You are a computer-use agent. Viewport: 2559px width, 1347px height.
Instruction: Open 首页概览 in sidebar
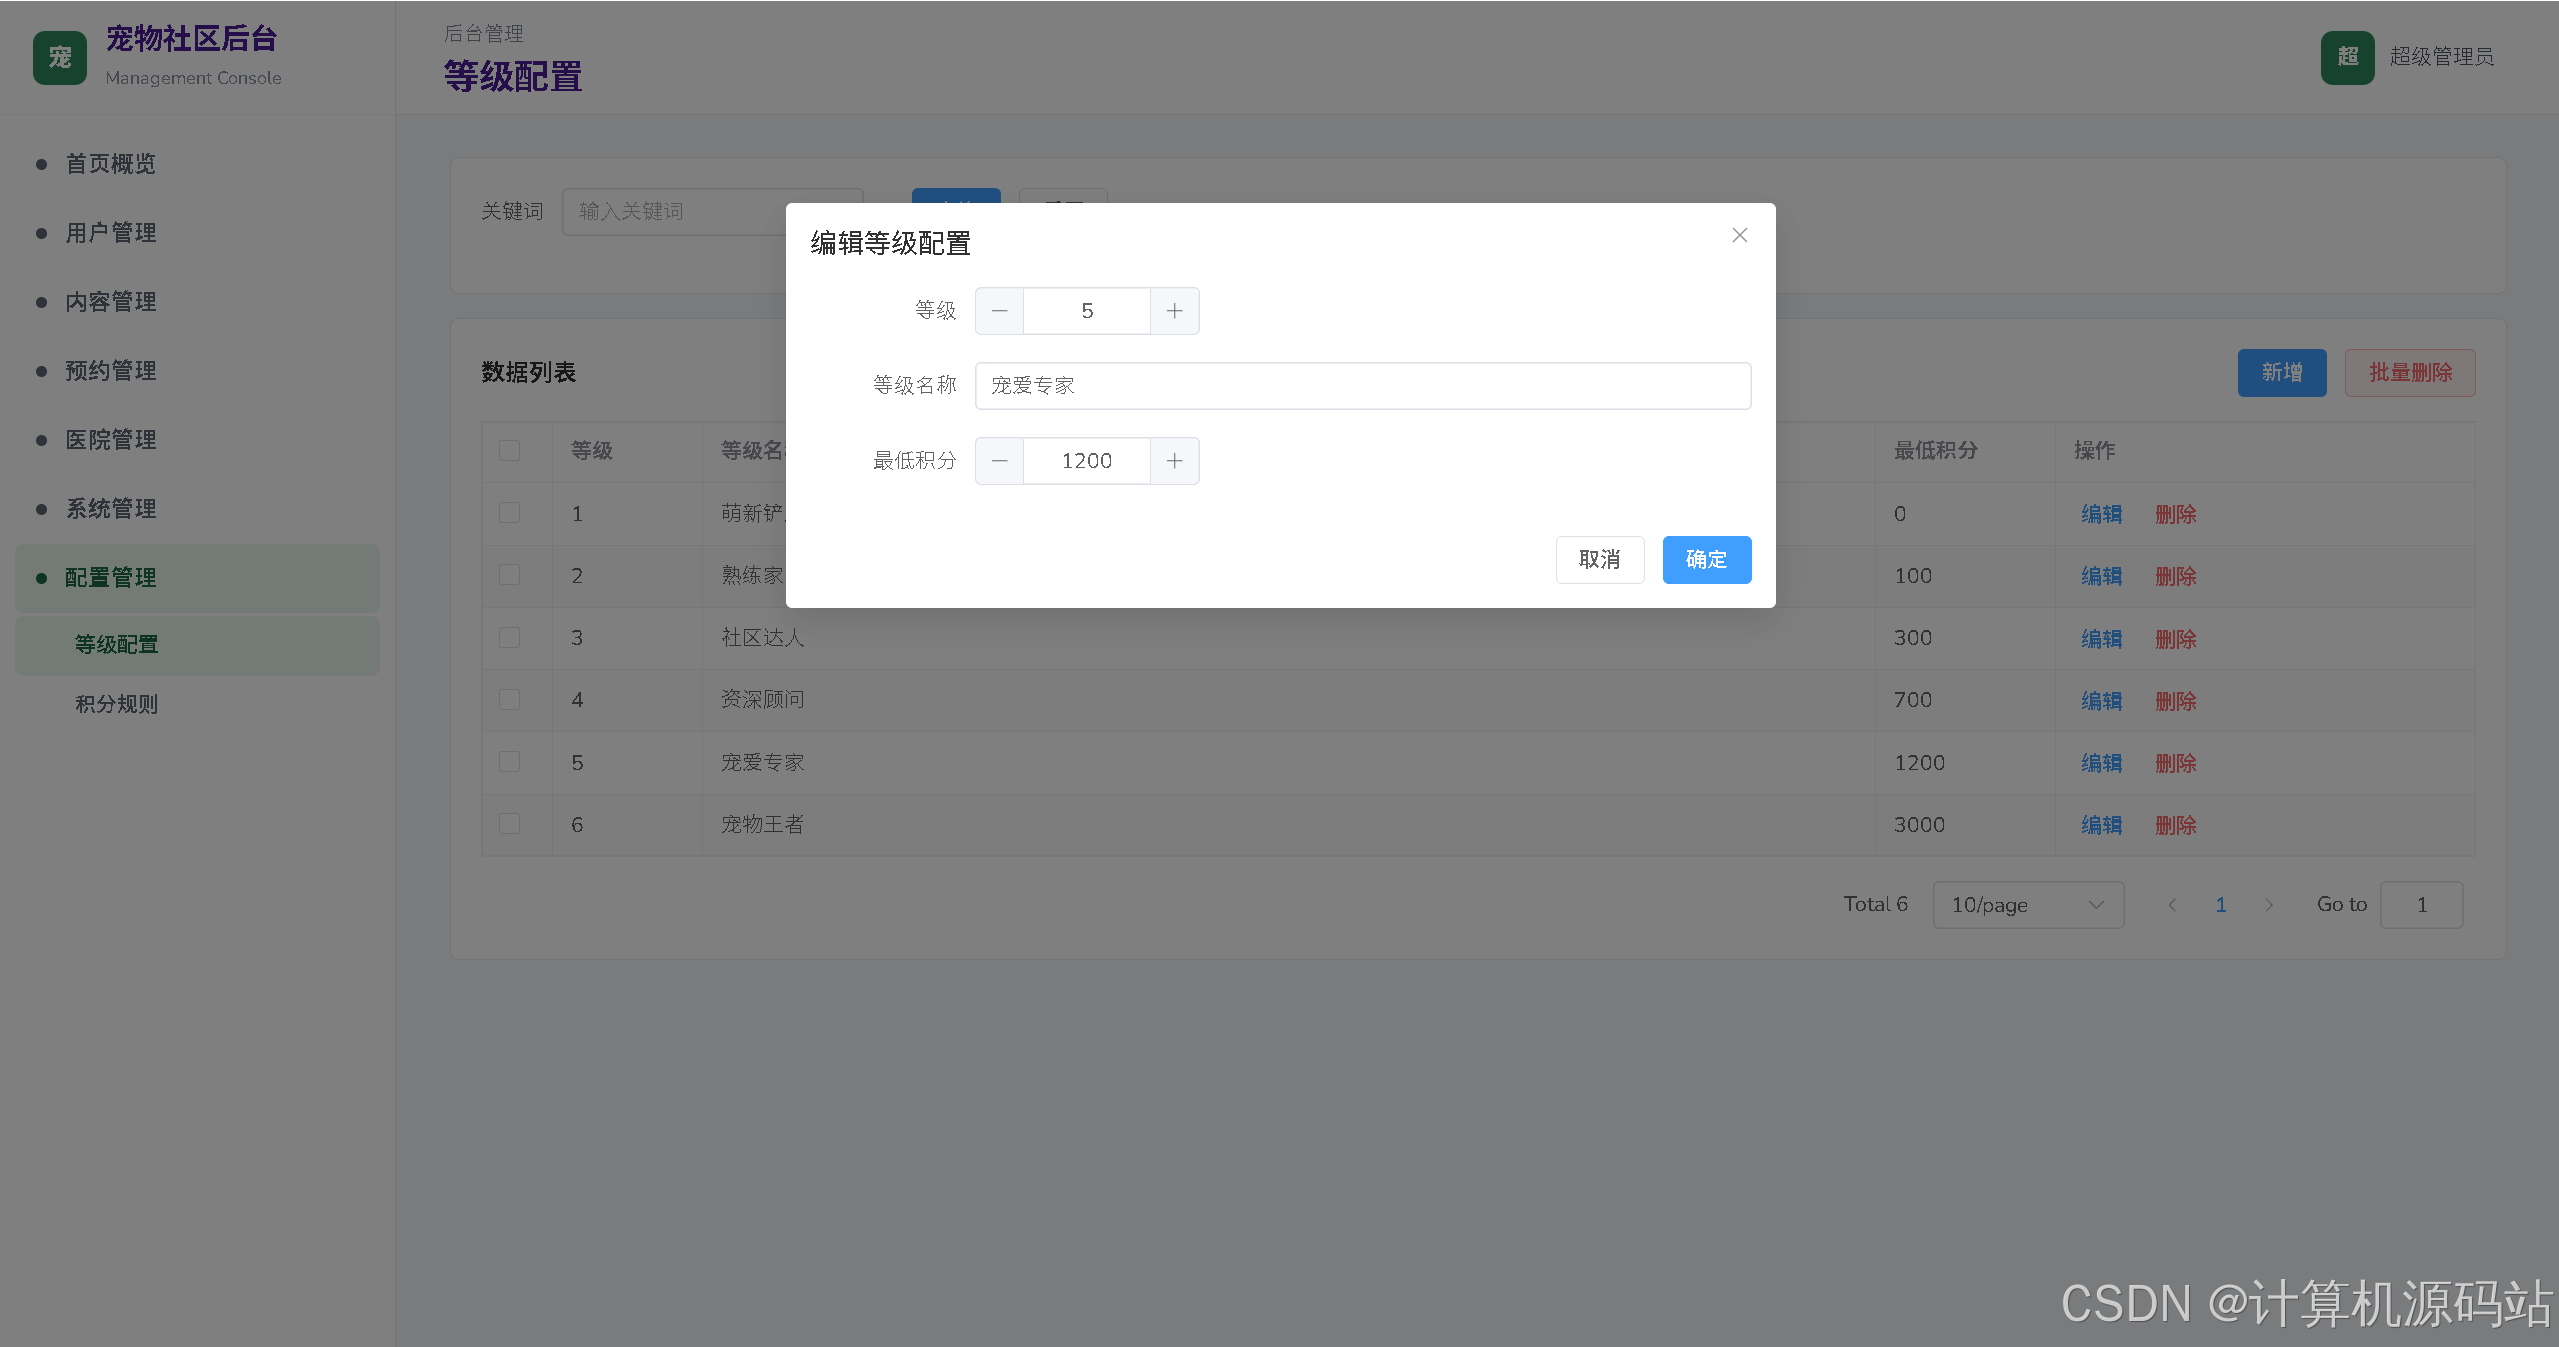pos(197,164)
